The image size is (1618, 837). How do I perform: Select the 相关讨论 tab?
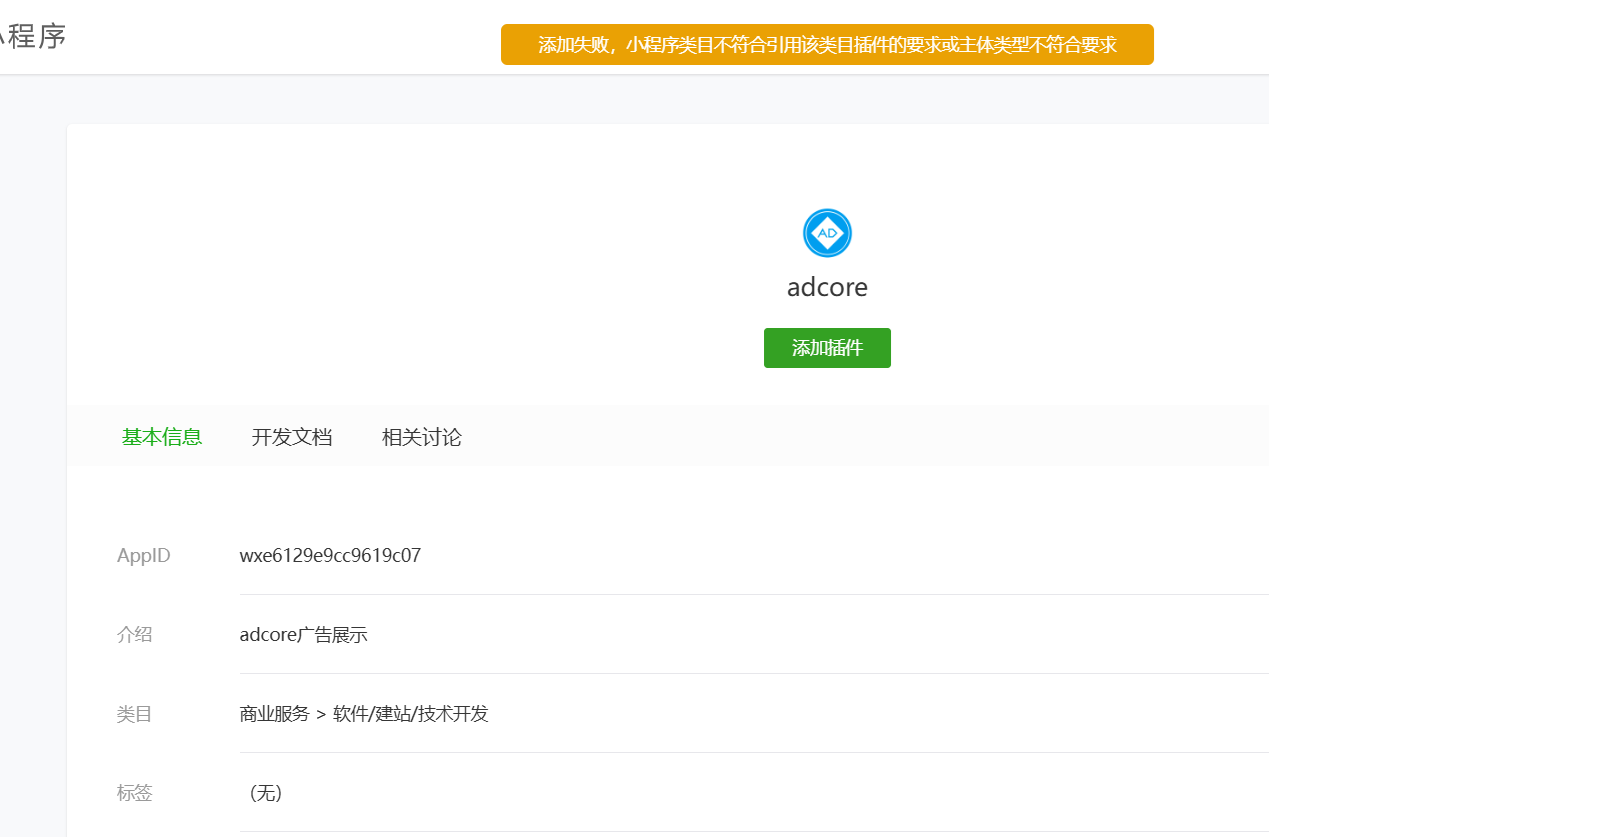point(422,437)
